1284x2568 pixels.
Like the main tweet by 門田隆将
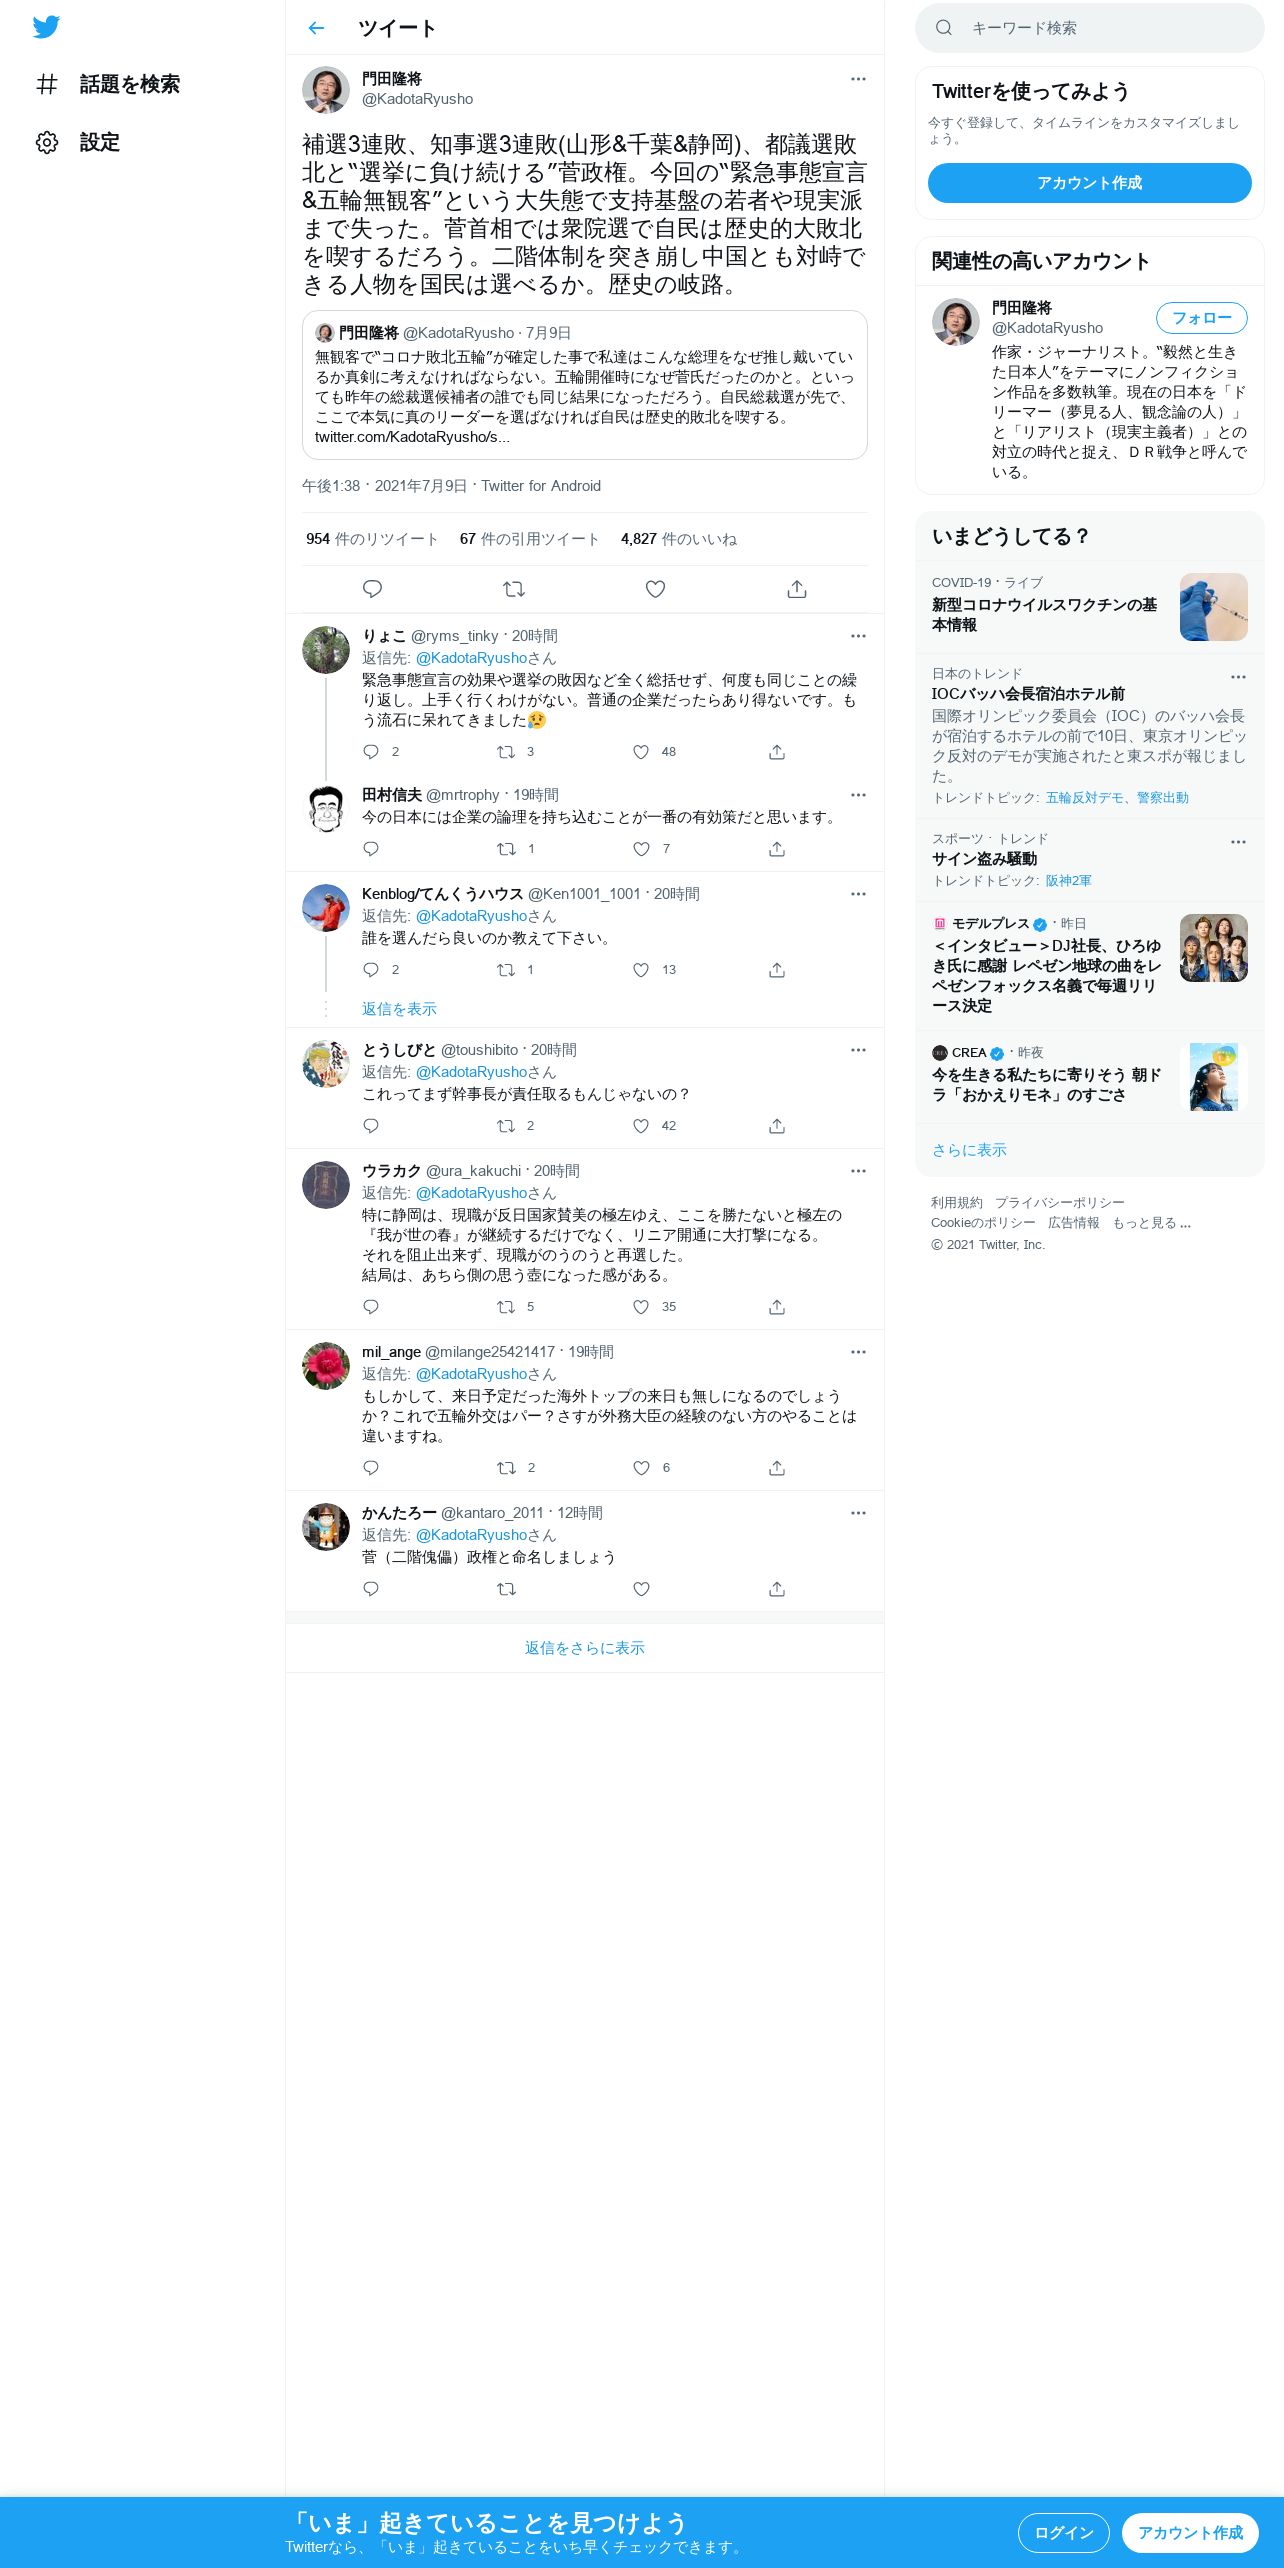coord(655,589)
